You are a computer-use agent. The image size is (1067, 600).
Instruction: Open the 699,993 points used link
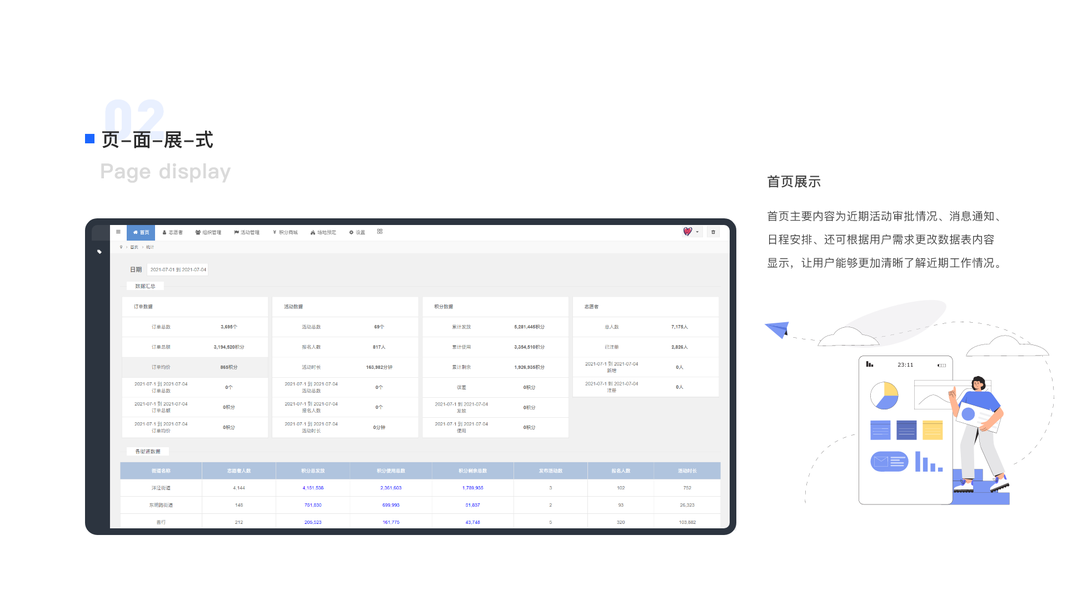pos(391,505)
